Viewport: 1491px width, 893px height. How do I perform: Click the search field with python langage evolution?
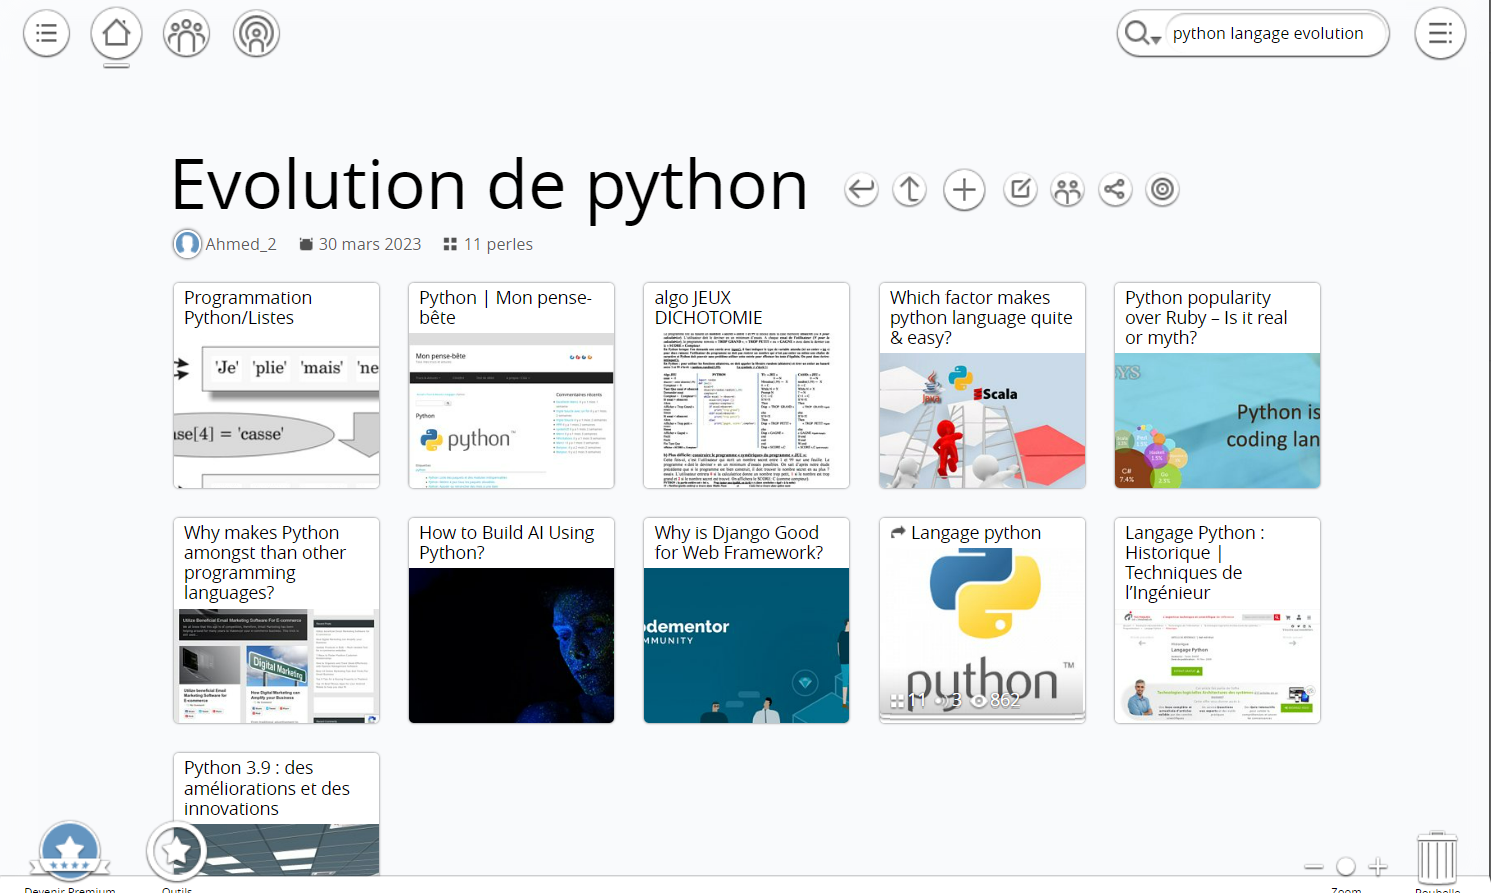1268,34
